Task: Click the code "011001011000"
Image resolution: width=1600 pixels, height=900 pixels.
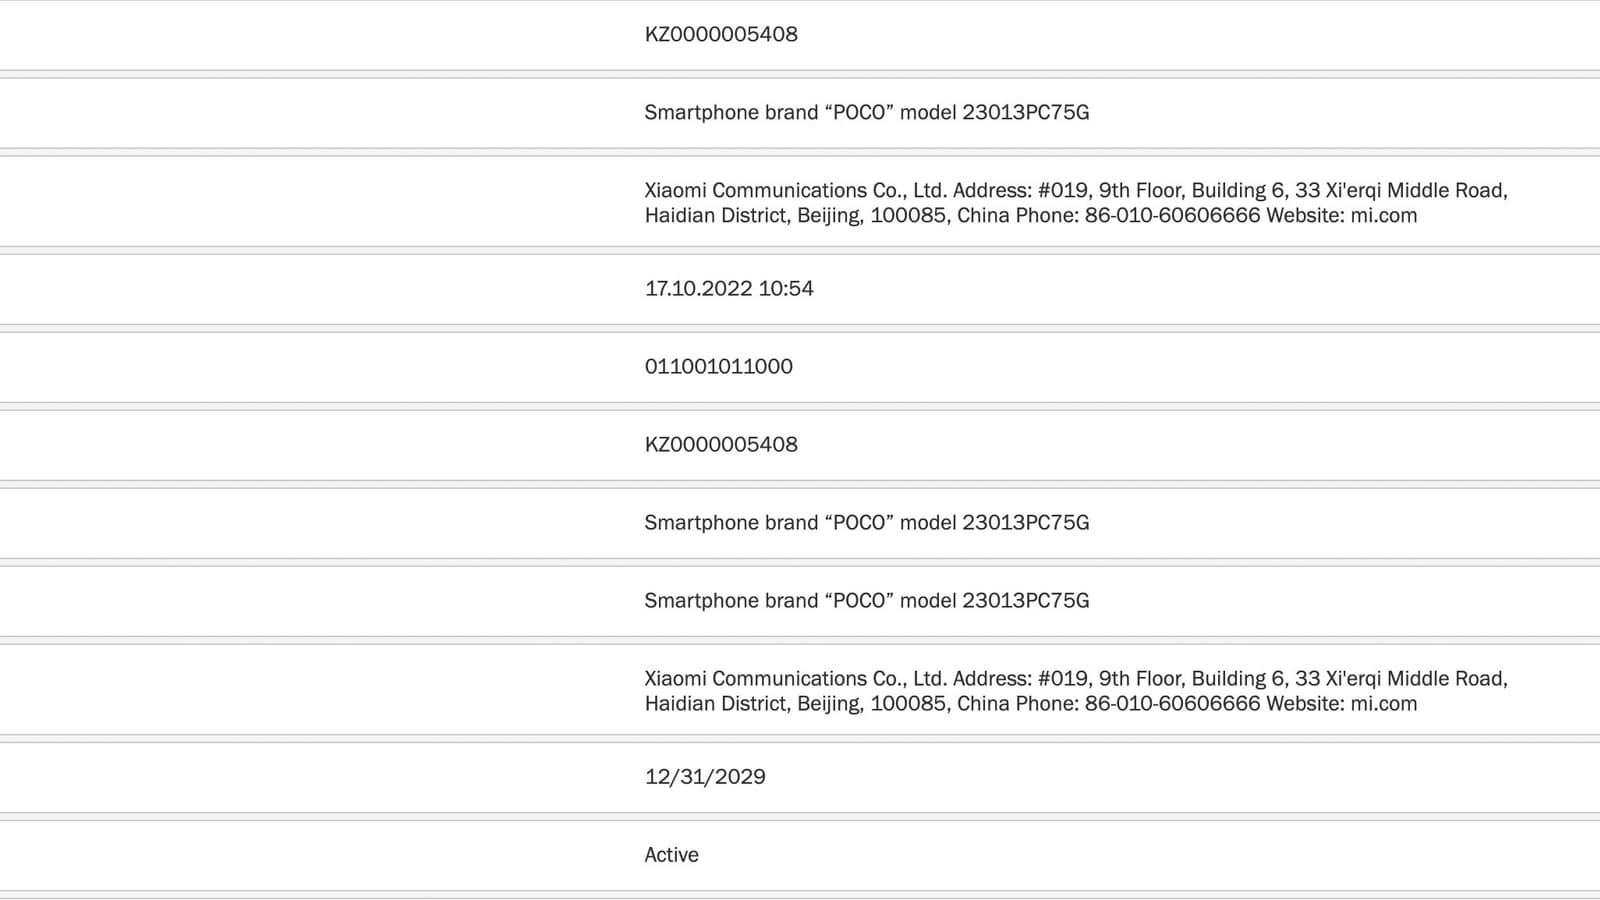Action: coord(718,367)
